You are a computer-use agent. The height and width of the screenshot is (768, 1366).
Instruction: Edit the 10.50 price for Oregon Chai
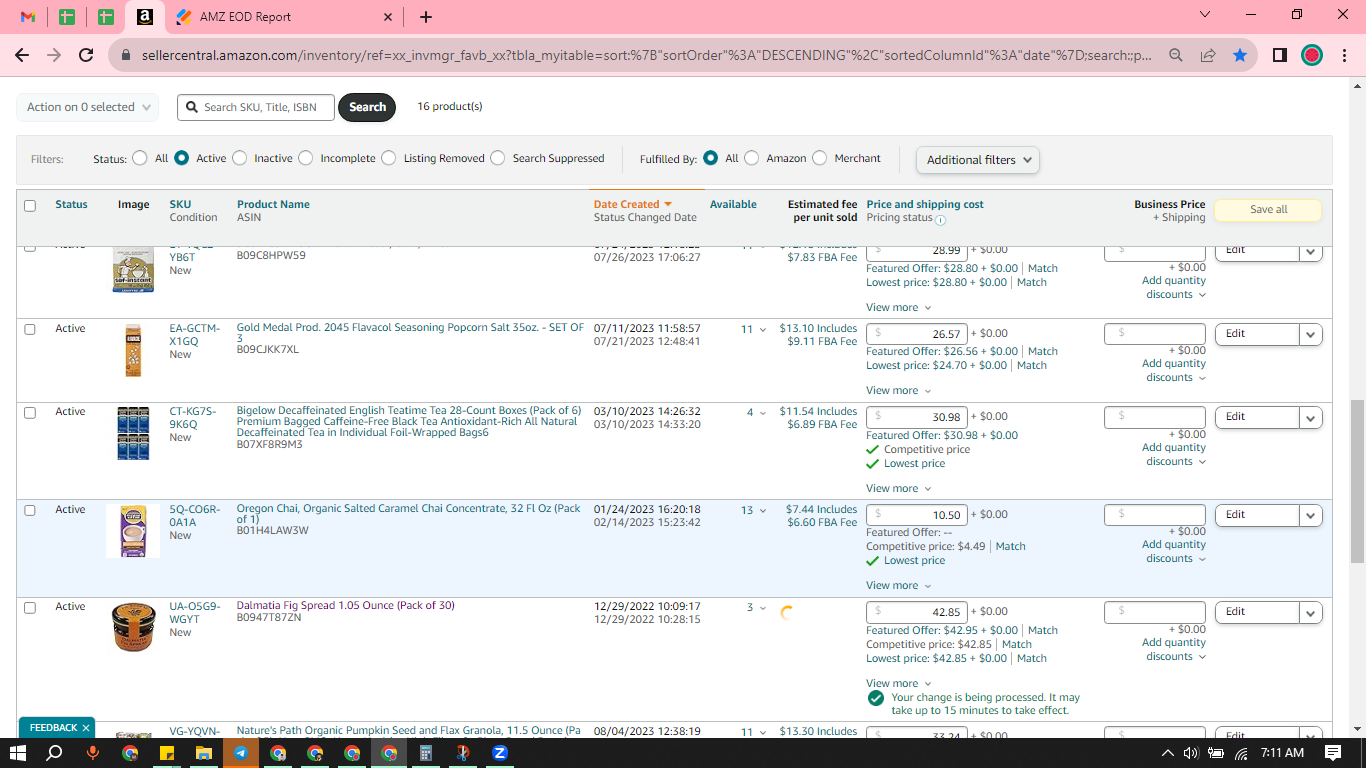(x=917, y=515)
